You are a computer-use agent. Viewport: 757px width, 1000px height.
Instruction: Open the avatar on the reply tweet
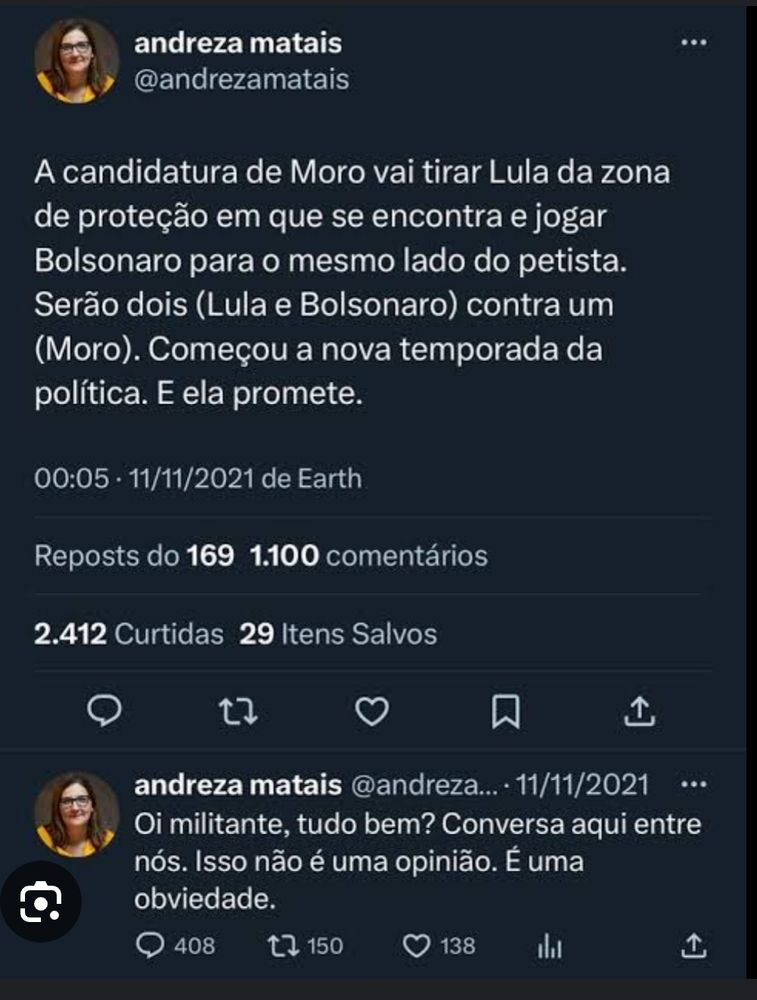(x=76, y=813)
